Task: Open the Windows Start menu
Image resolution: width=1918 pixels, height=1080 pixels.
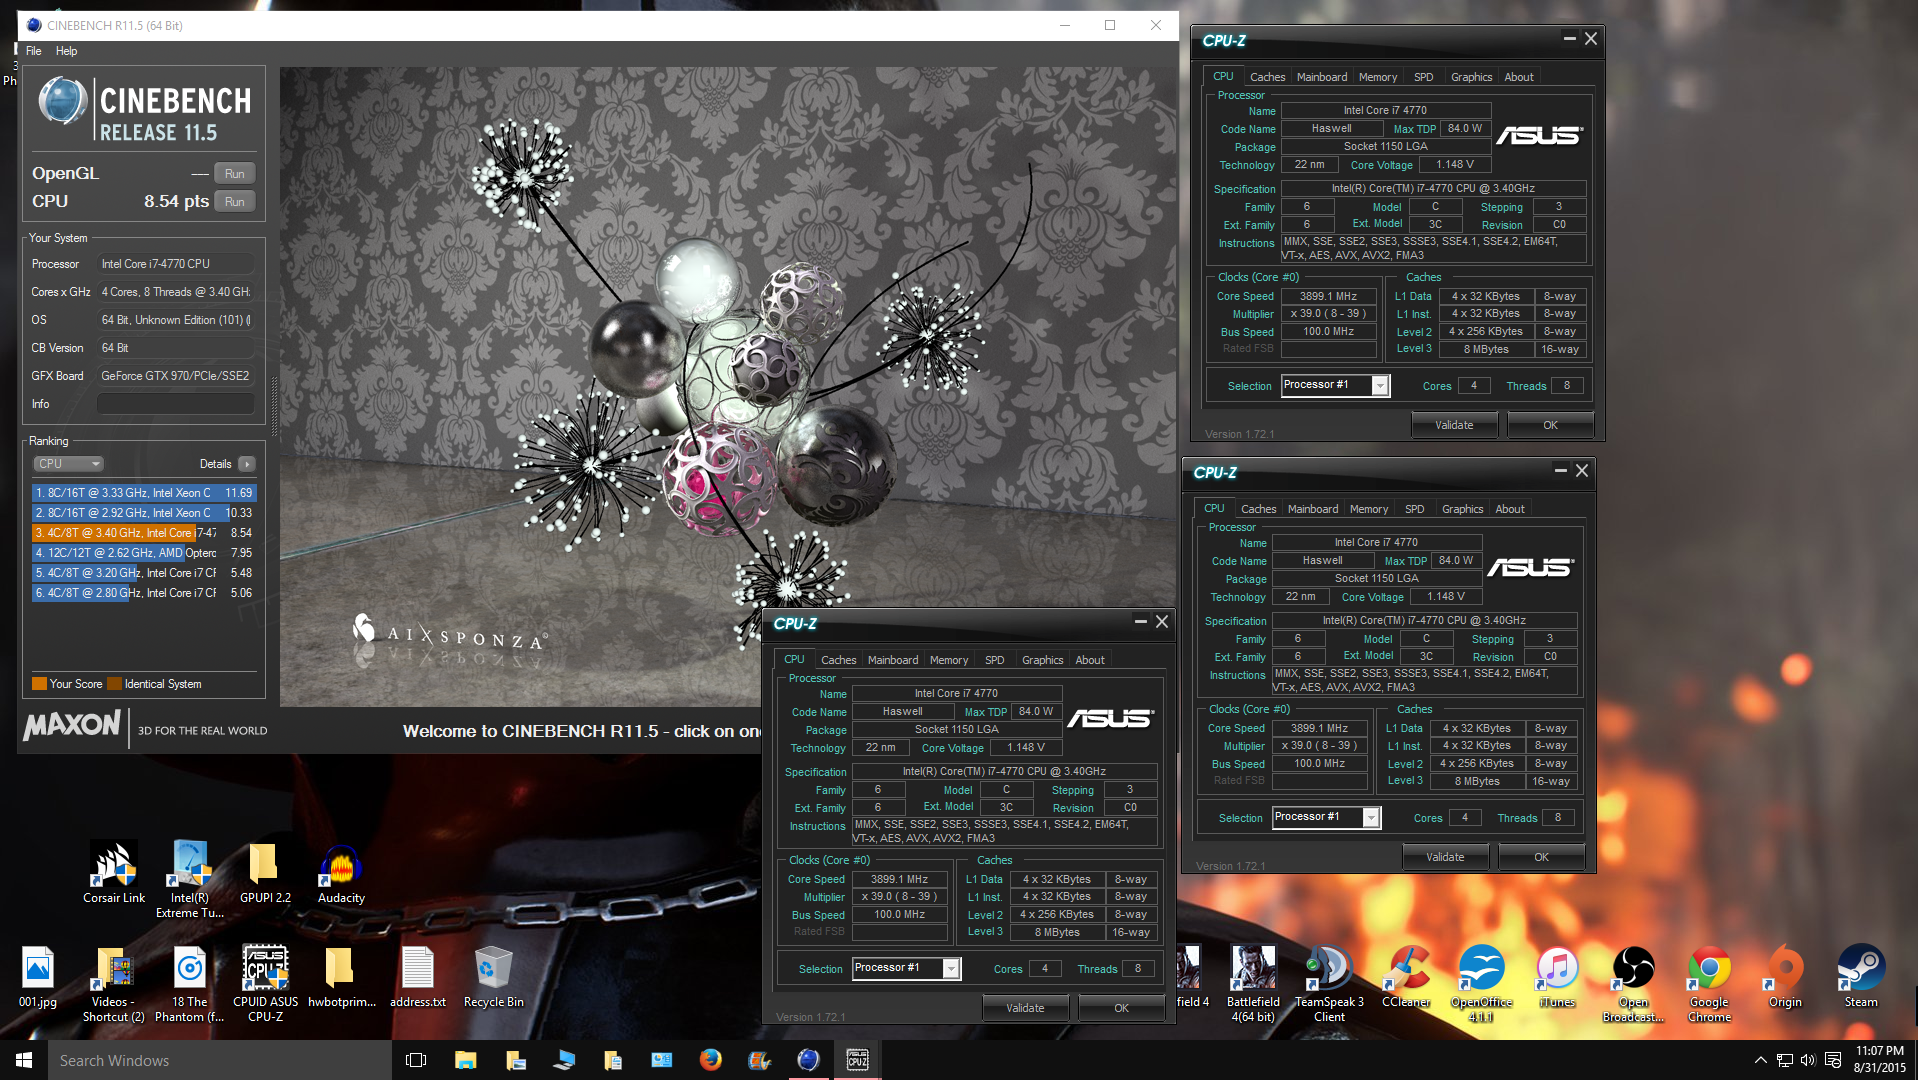Action: click(x=24, y=1060)
